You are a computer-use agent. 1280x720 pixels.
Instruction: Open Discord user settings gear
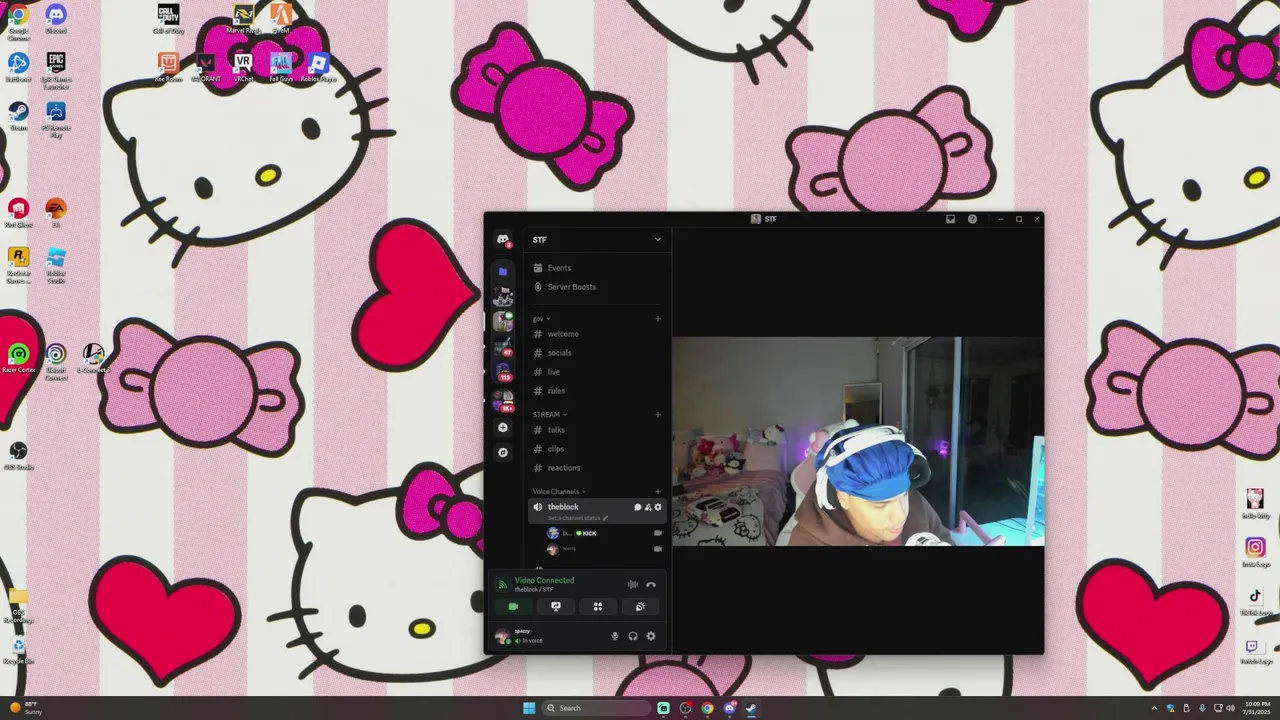[651, 636]
